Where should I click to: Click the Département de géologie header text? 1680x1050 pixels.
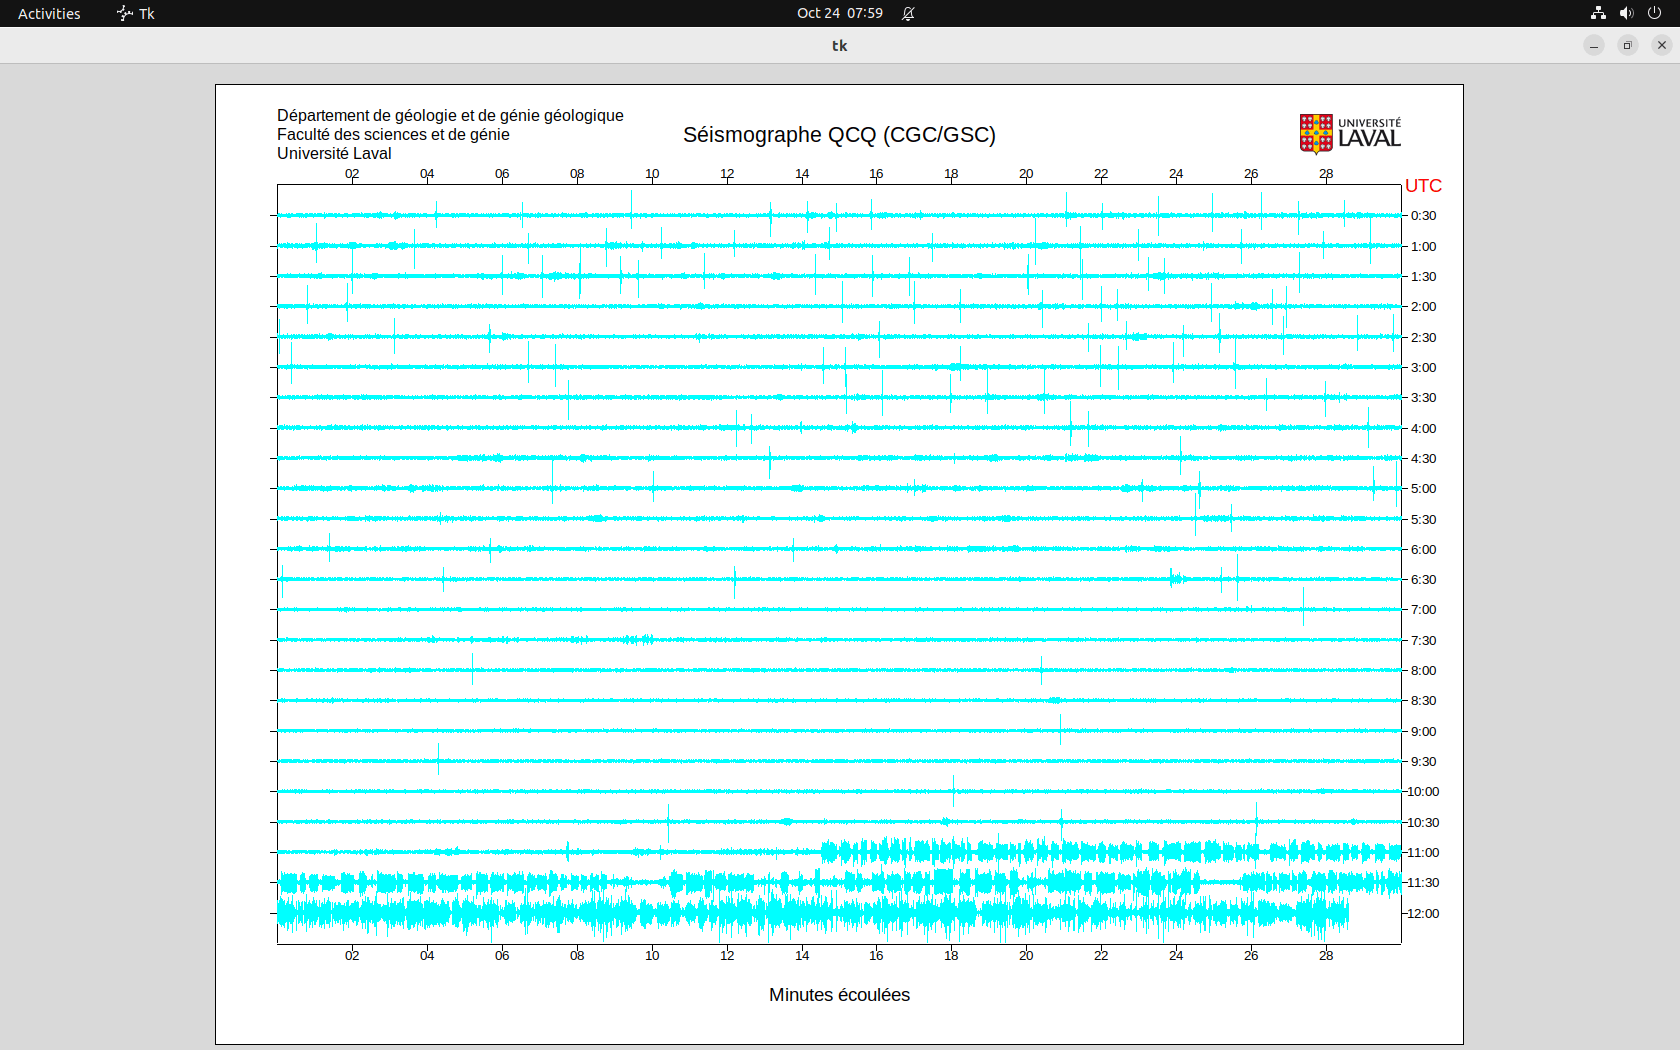450,116
